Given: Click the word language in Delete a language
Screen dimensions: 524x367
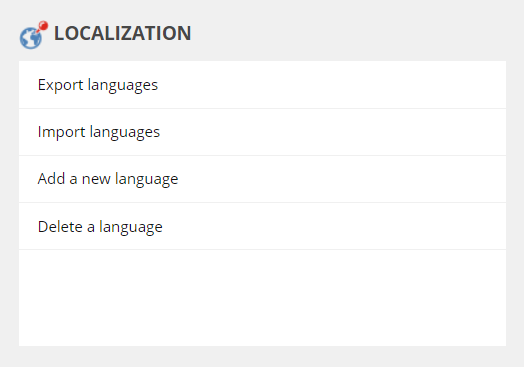Looking at the screenshot, I should click(x=131, y=228).
